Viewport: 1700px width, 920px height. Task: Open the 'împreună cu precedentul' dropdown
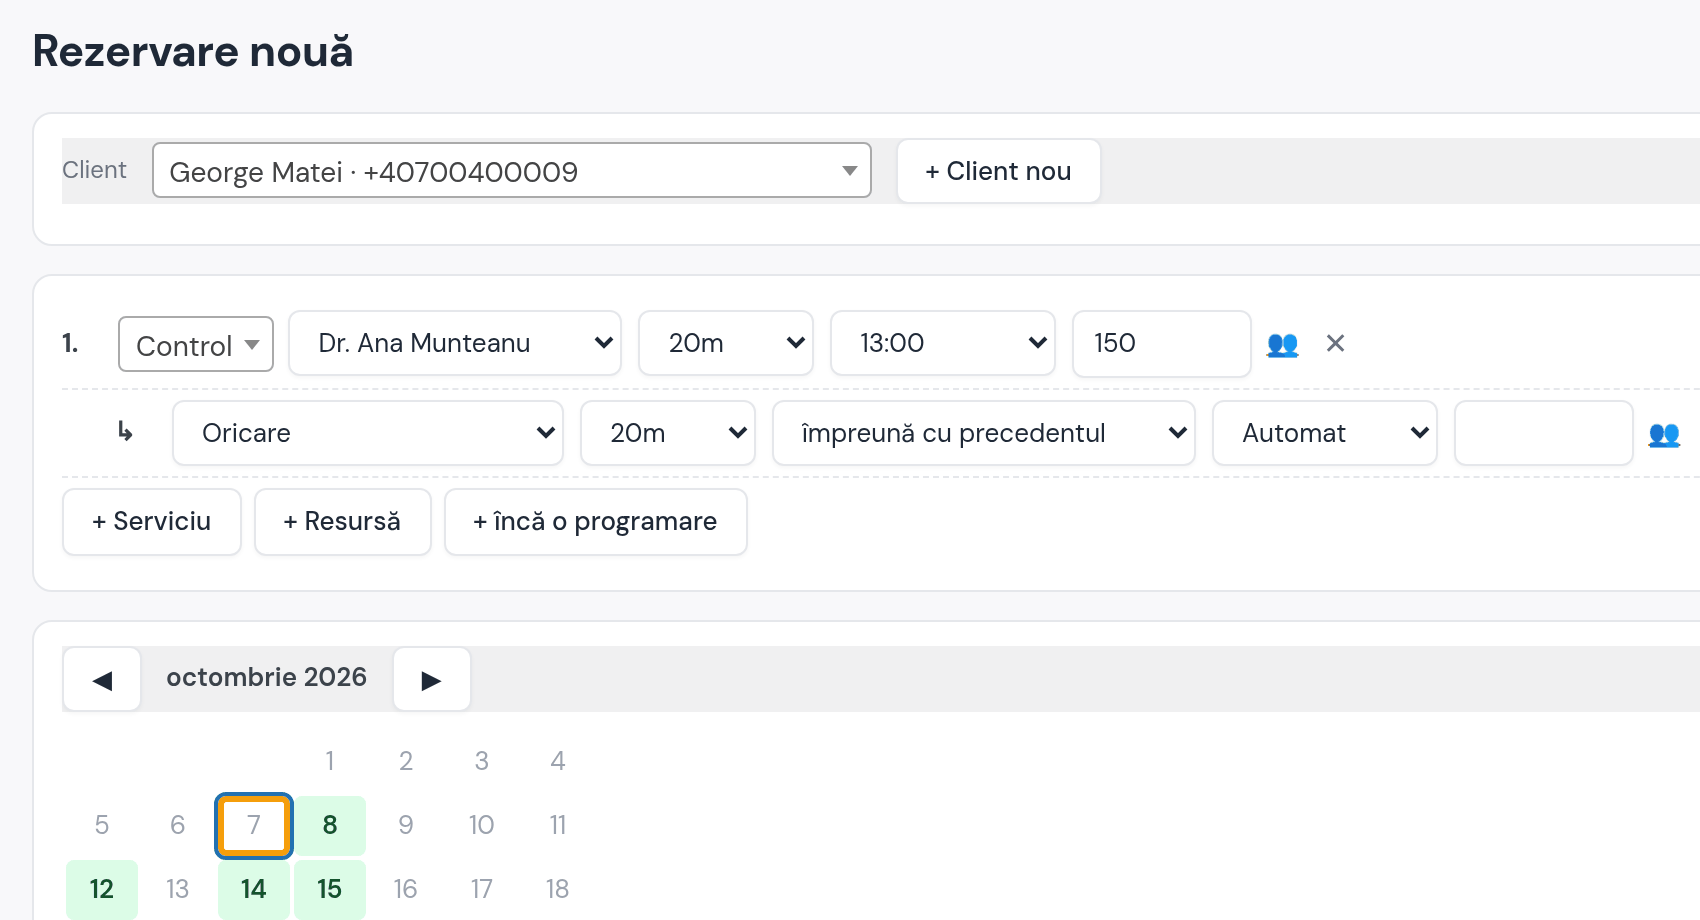point(984,433)
